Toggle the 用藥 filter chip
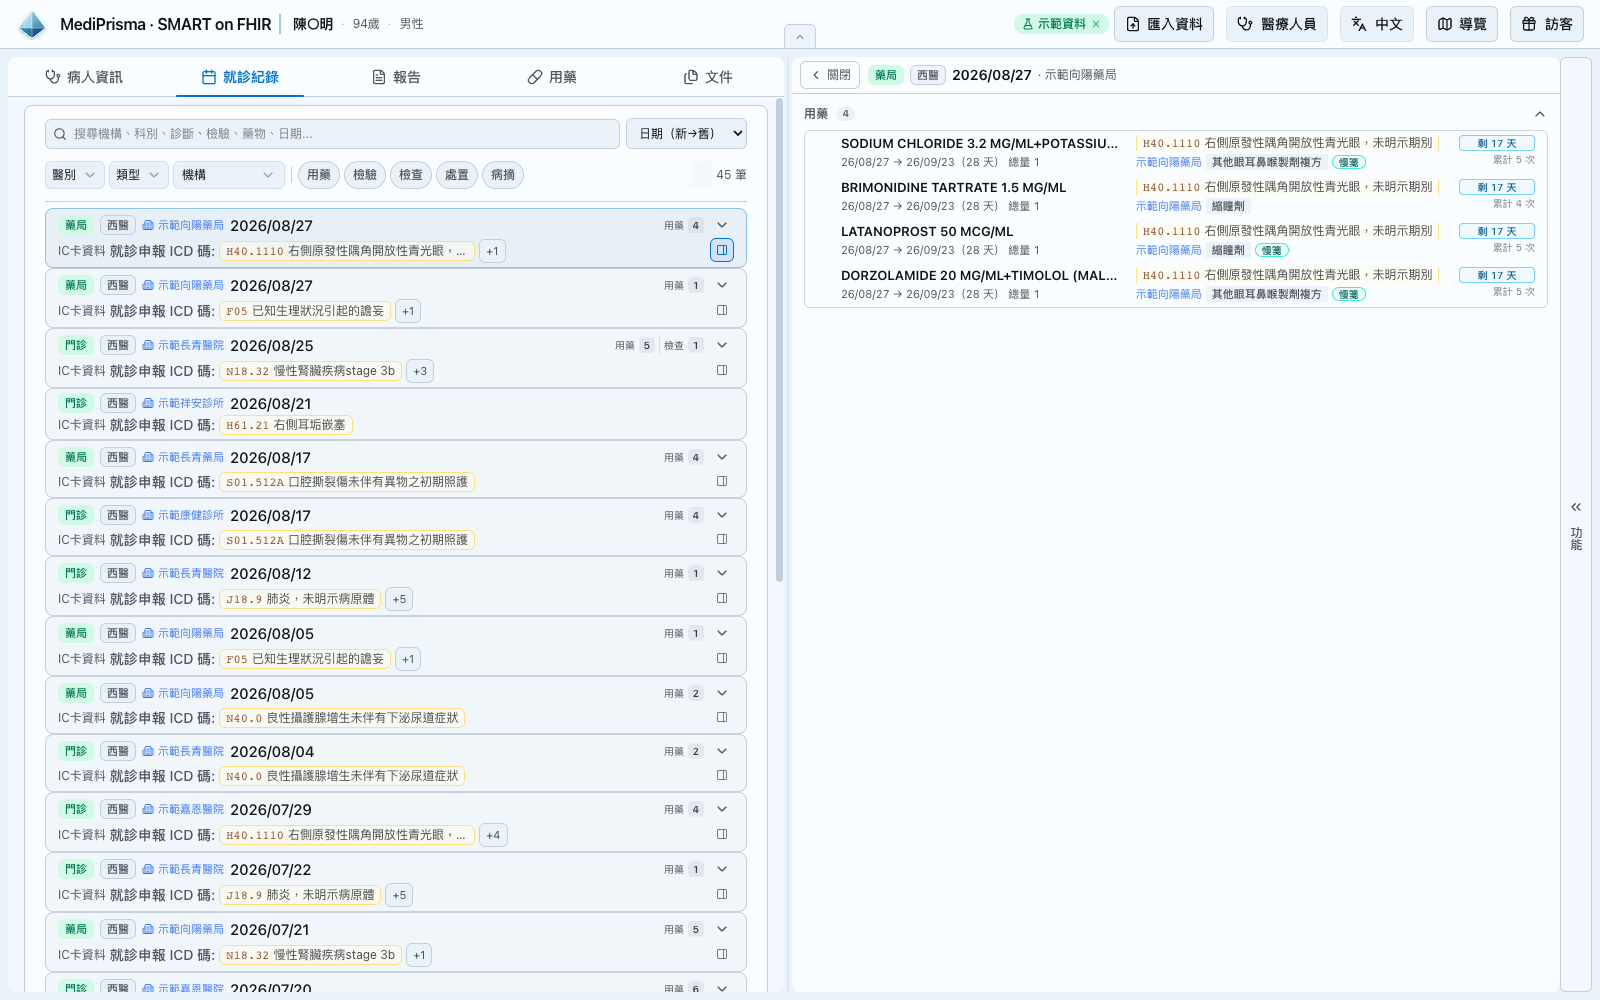 pos(319,175)
